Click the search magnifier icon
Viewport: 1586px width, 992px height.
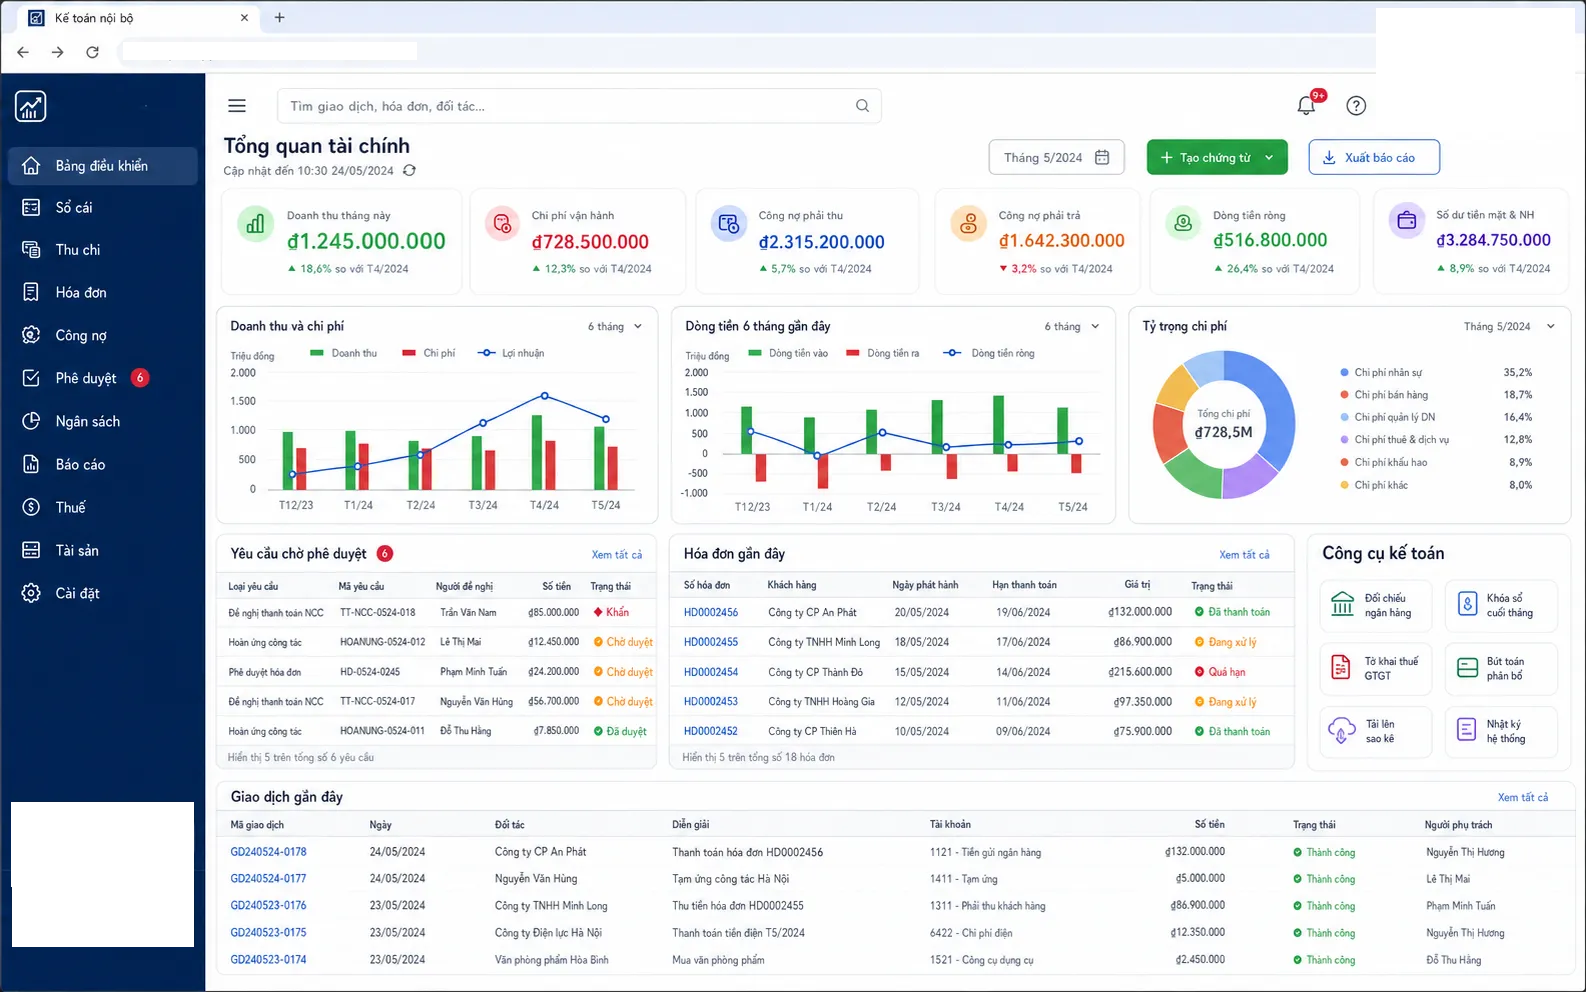pos(862,106)
